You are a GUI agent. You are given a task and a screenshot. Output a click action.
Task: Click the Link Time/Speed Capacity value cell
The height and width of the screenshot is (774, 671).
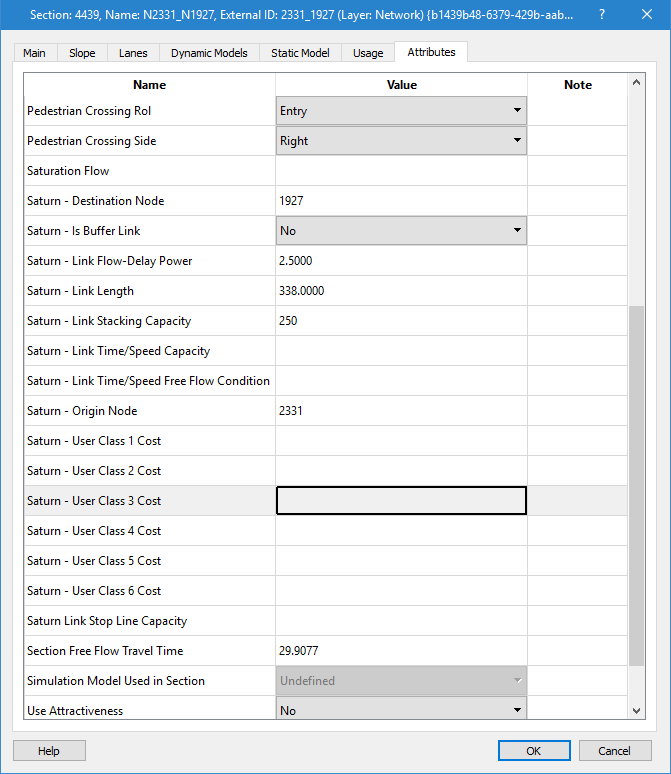coord(401,351)
